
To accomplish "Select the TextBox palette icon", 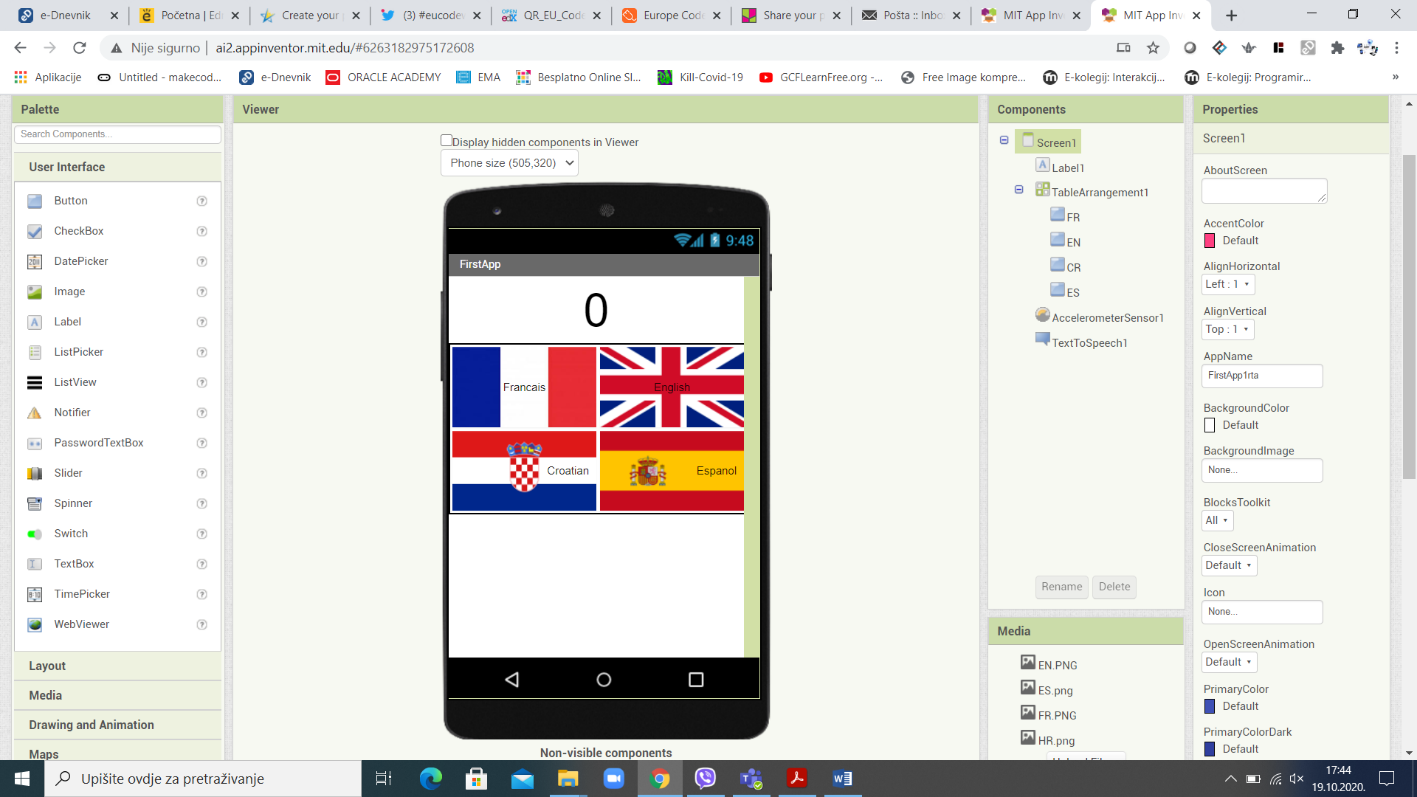I will [35, 564].
